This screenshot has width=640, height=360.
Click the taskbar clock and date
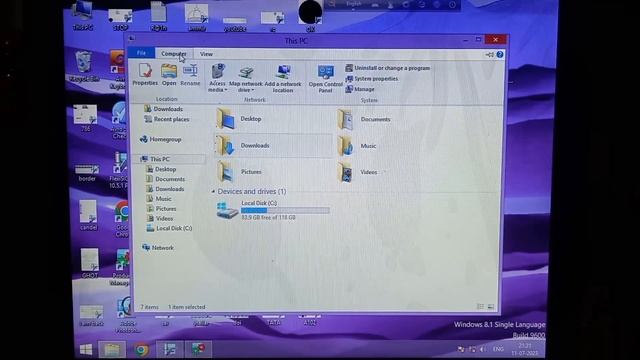click(525, 349)
